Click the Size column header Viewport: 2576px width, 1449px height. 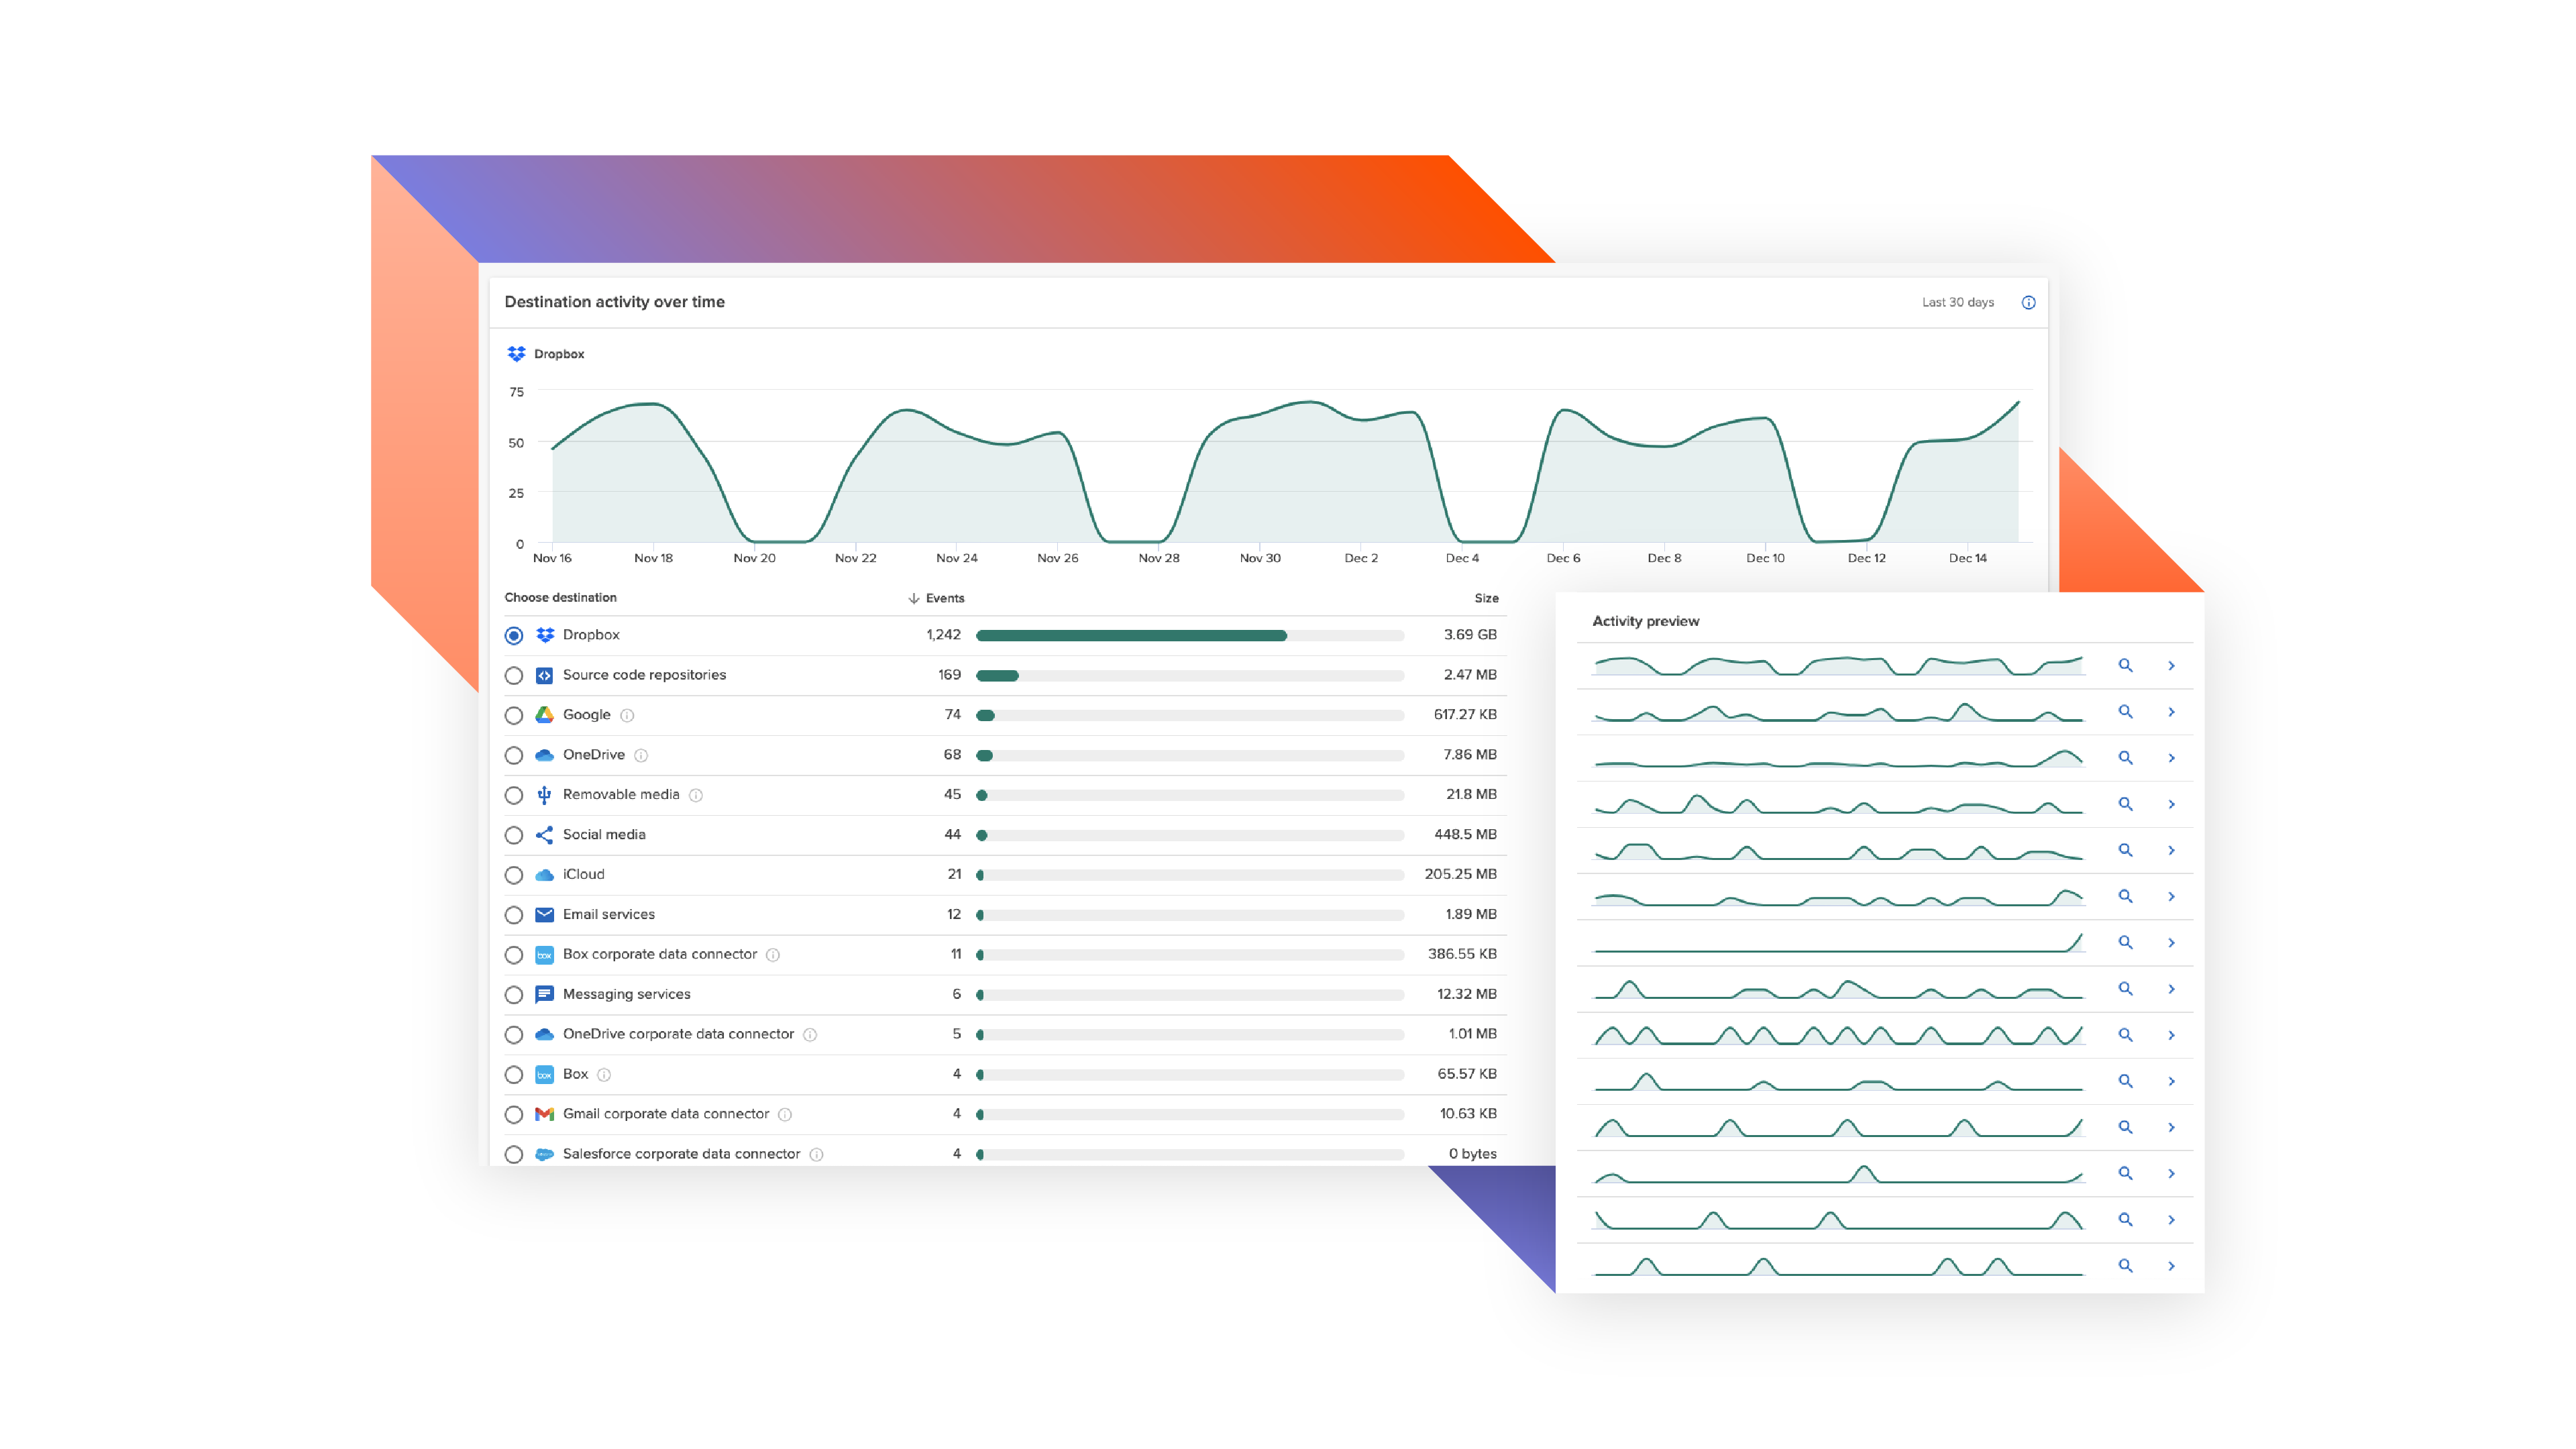[1486, 598]
